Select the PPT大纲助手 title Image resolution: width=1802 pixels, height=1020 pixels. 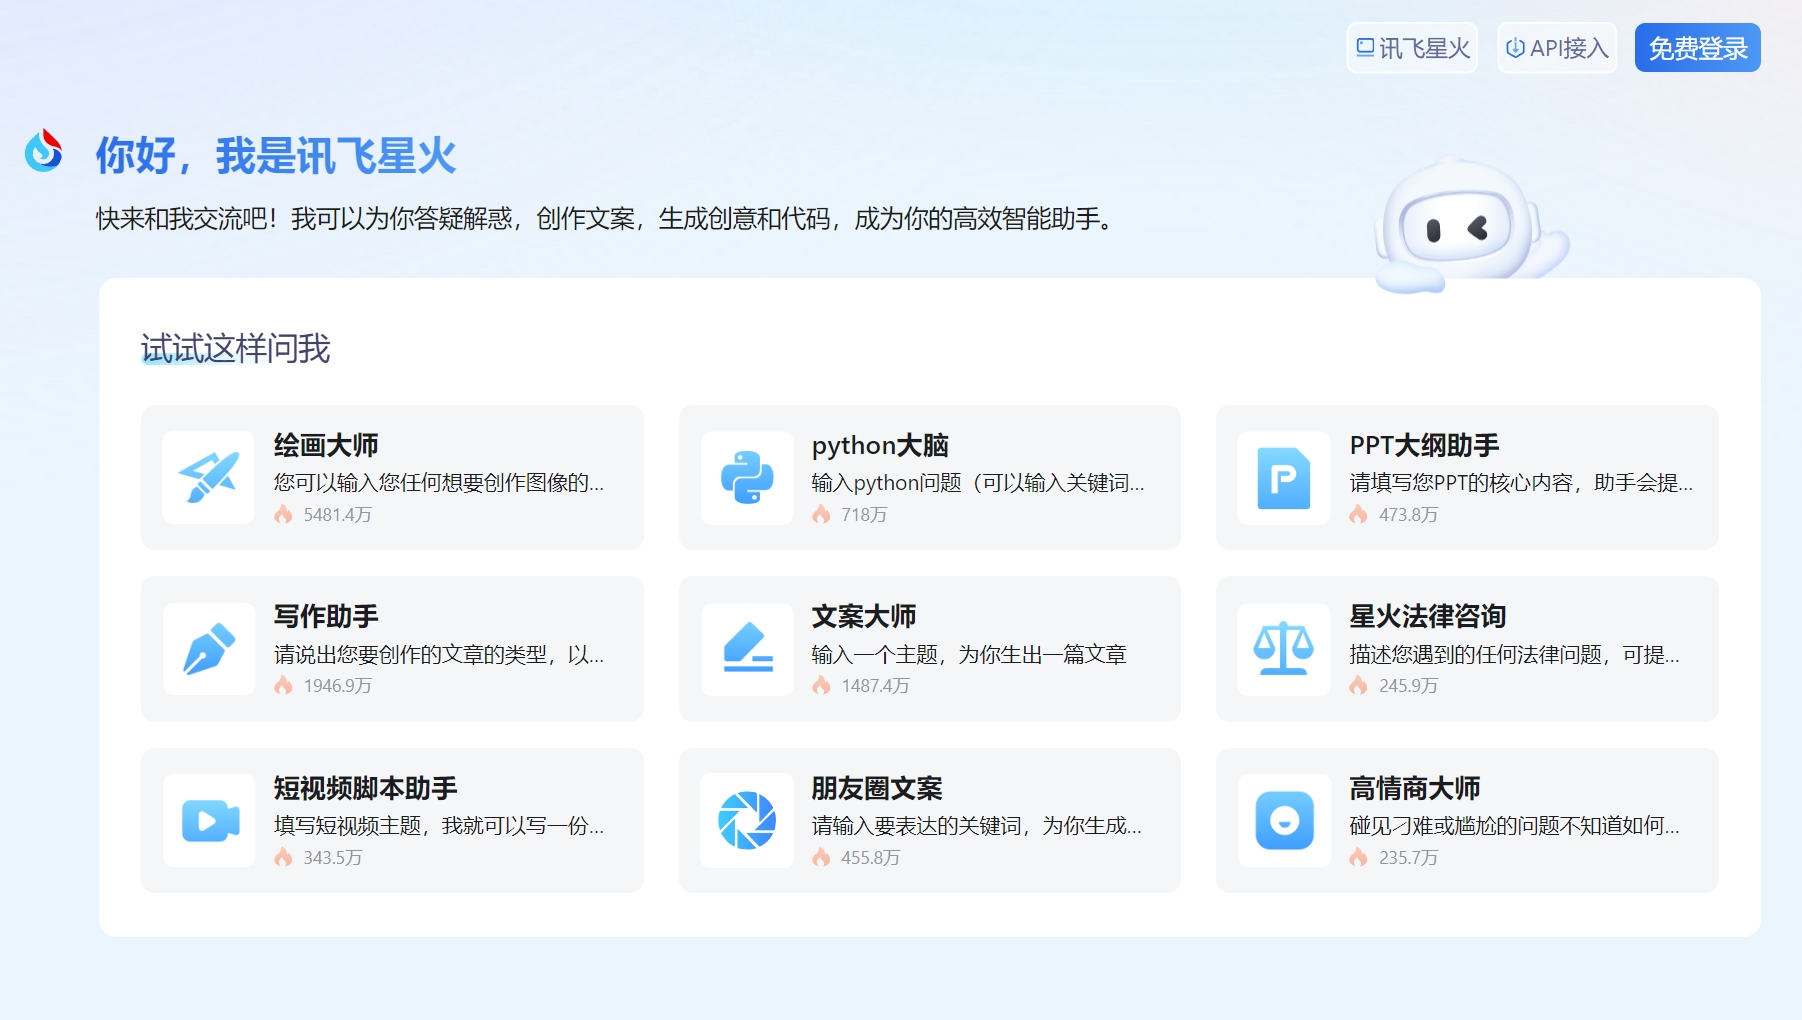1424,445
